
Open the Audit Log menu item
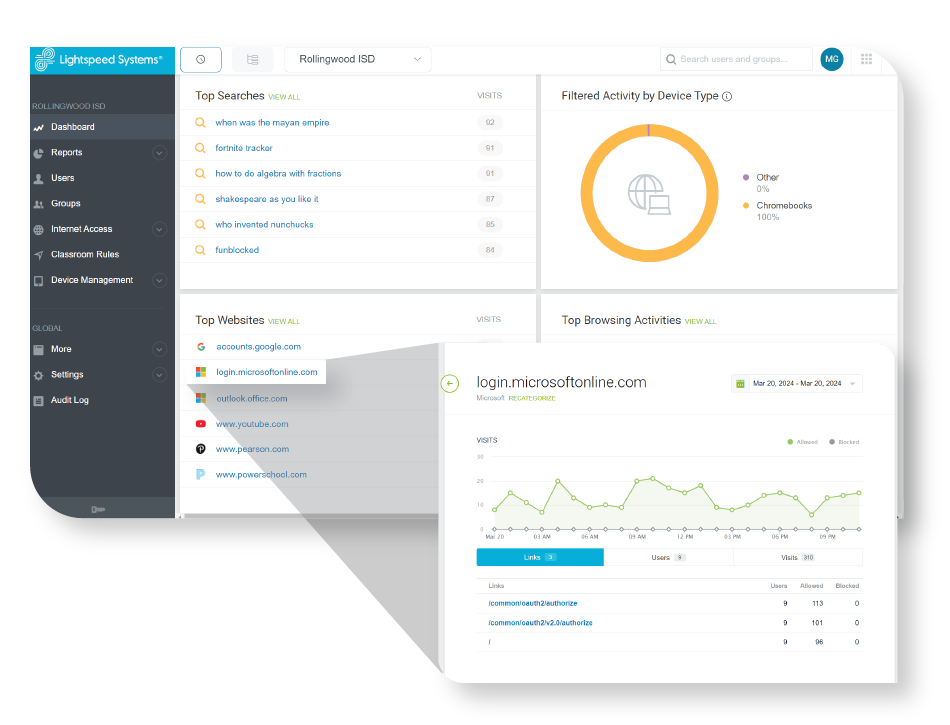click(102, 400)
